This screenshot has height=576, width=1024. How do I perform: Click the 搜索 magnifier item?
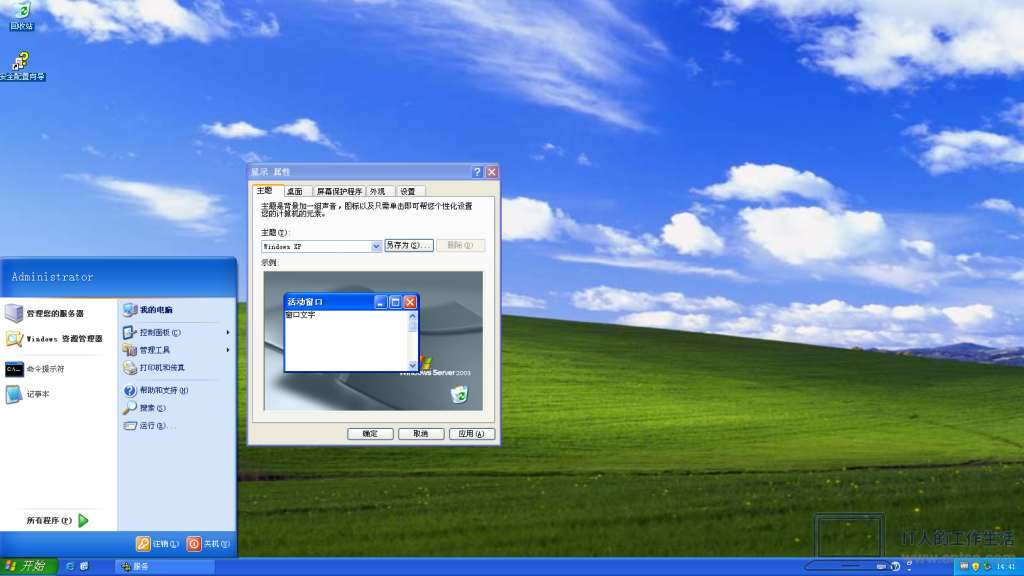click(x=144, y=408)
